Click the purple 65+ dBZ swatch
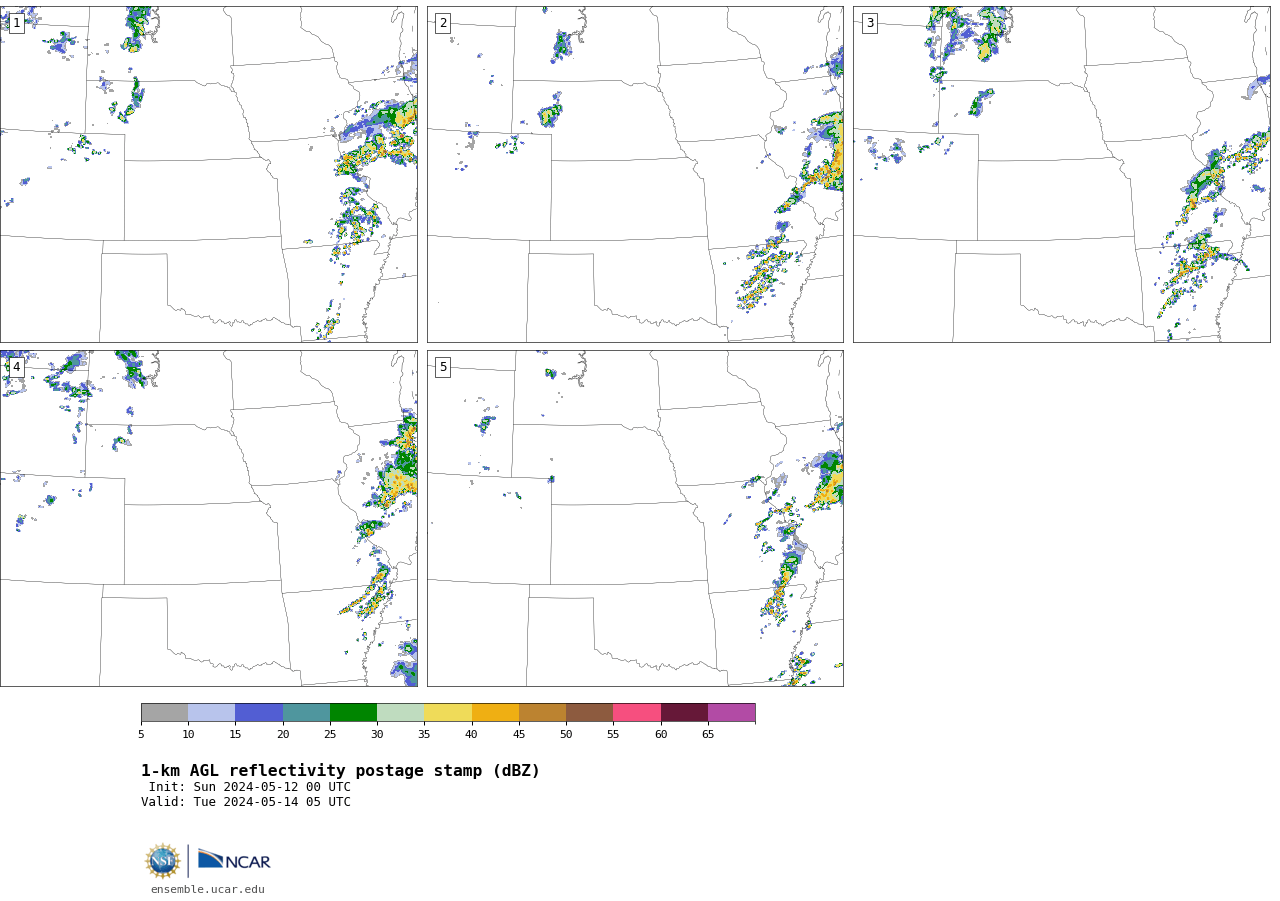The height and width of the screenshot is (901, 1280). tap(731, 713)
